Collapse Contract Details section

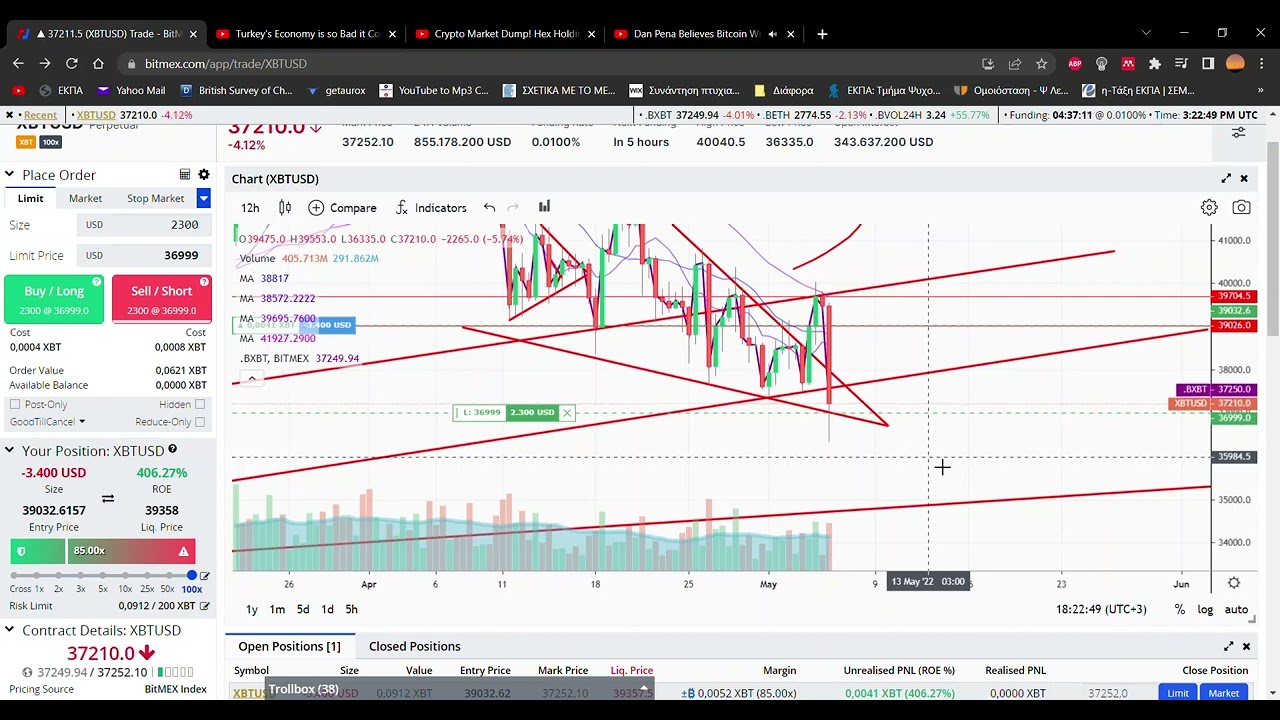9,630
